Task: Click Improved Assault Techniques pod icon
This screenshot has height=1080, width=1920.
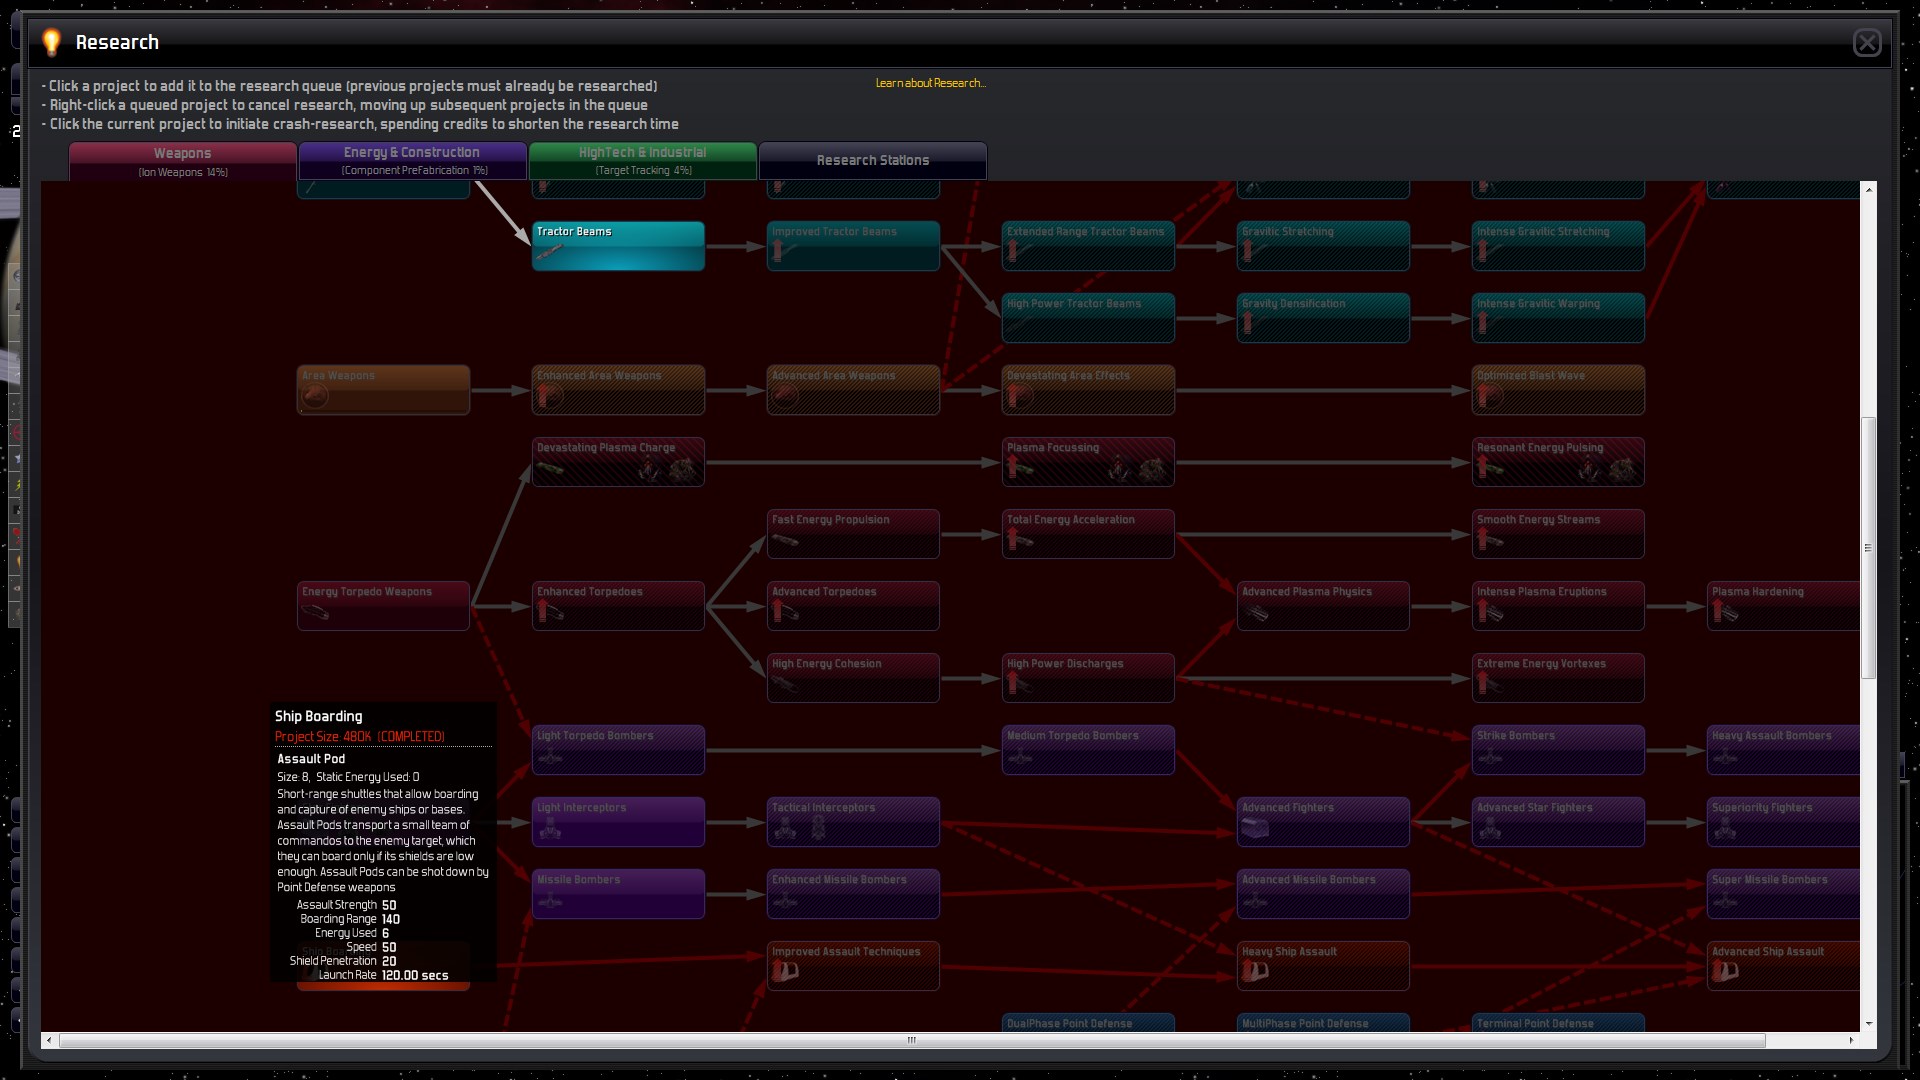Action: click(785, 971)
